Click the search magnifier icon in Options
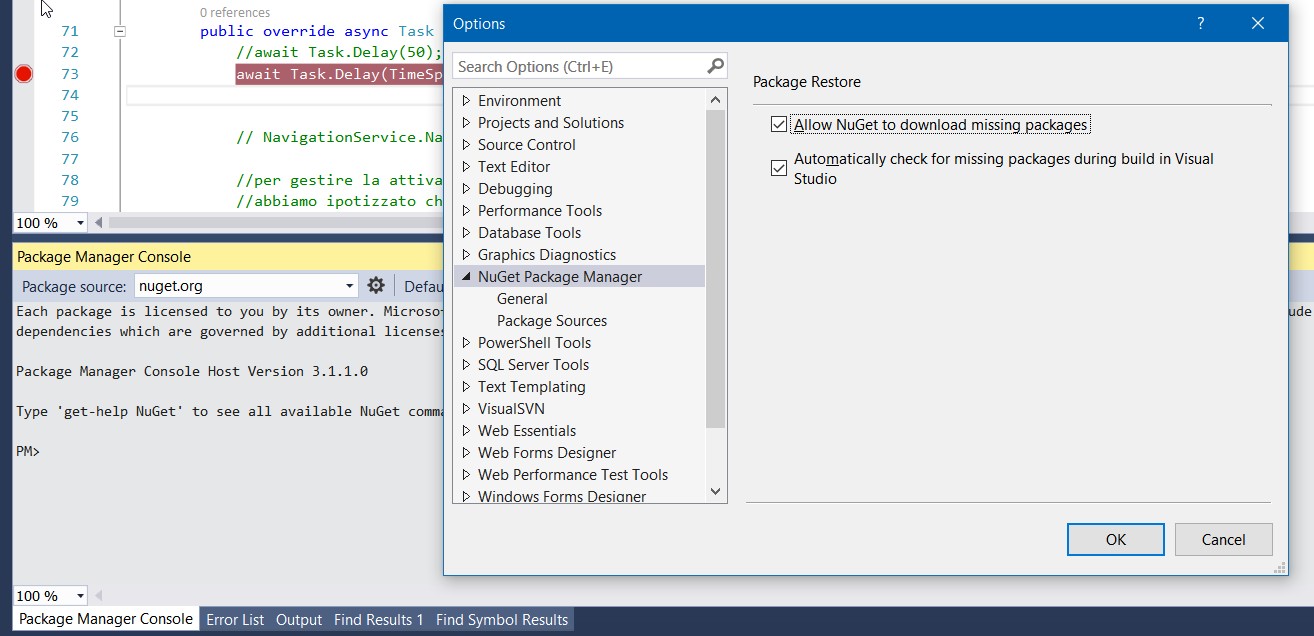Screen dimensions: 1314x636 715,67
